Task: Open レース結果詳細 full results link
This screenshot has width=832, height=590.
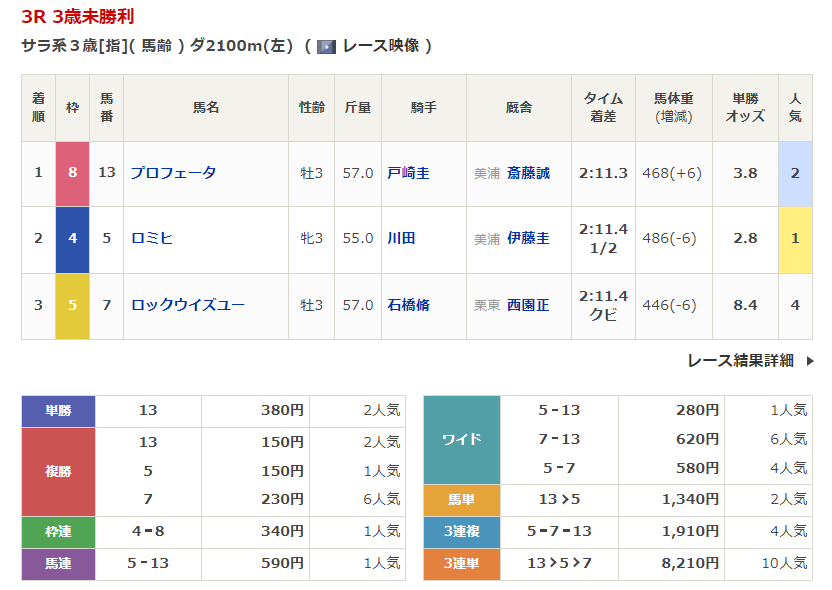Action: pyautogui.click(x=740, y=361)
